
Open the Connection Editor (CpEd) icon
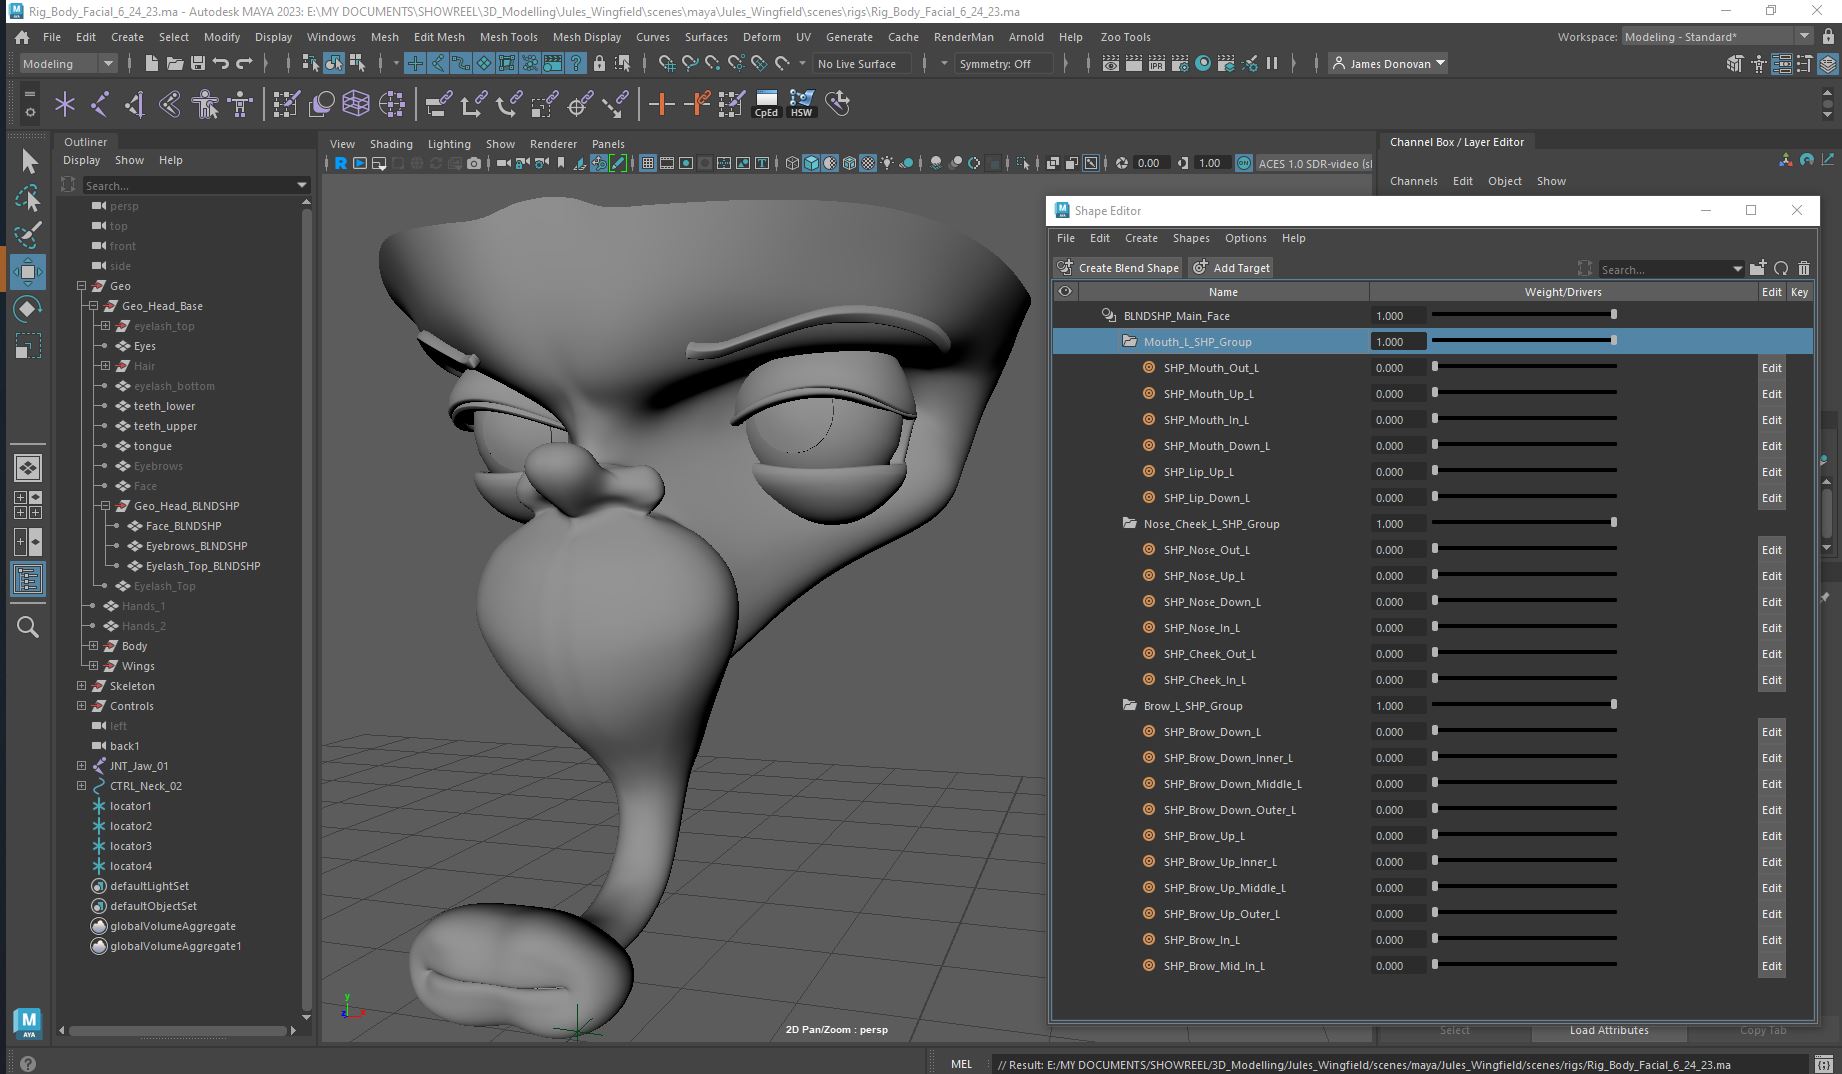pos(765,104)
